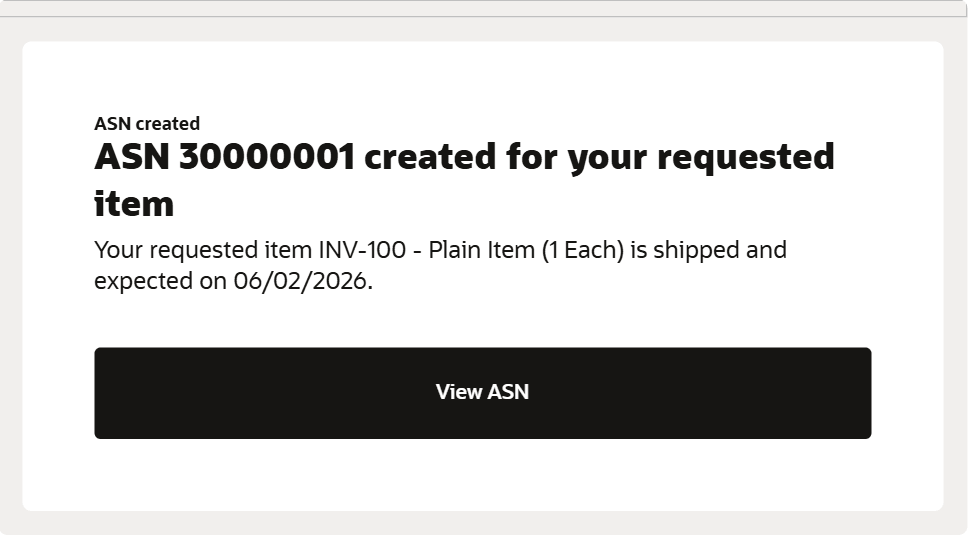Screen dimensions: 968x536
Task: Click the word "for" in the bold heading
Action: click(x=530, y=158)
